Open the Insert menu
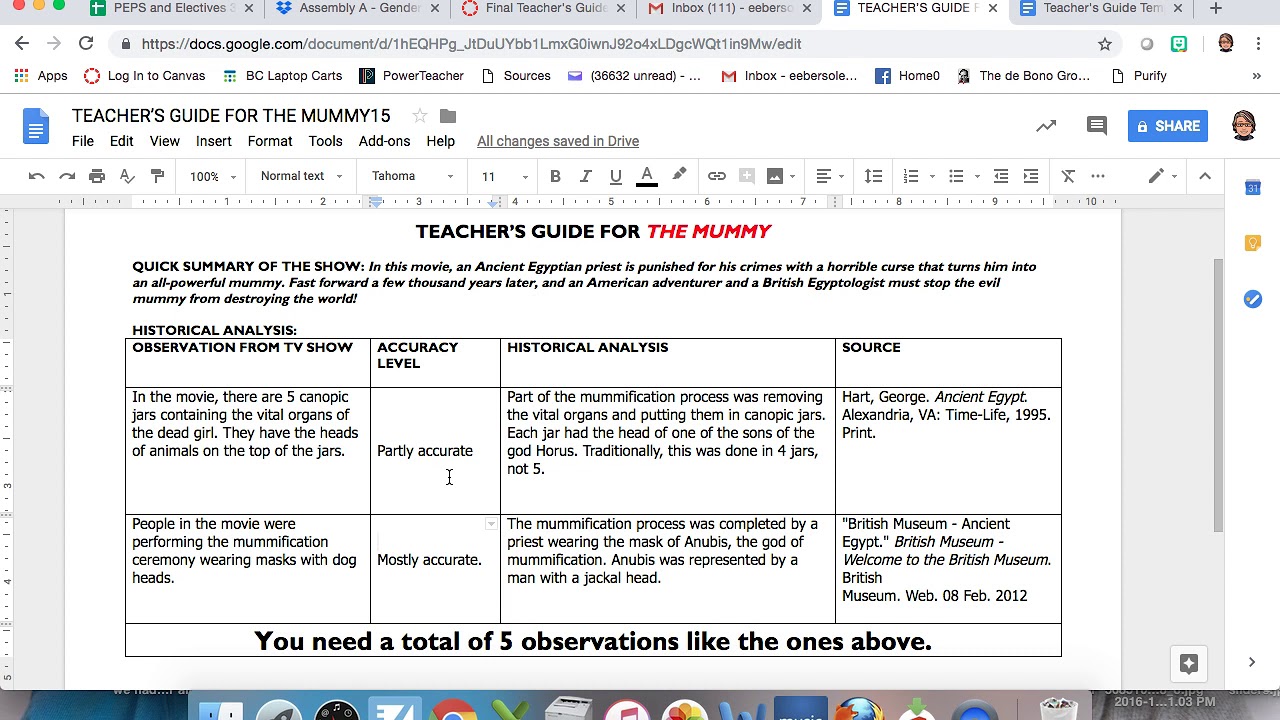 click(x=214, y=141)
